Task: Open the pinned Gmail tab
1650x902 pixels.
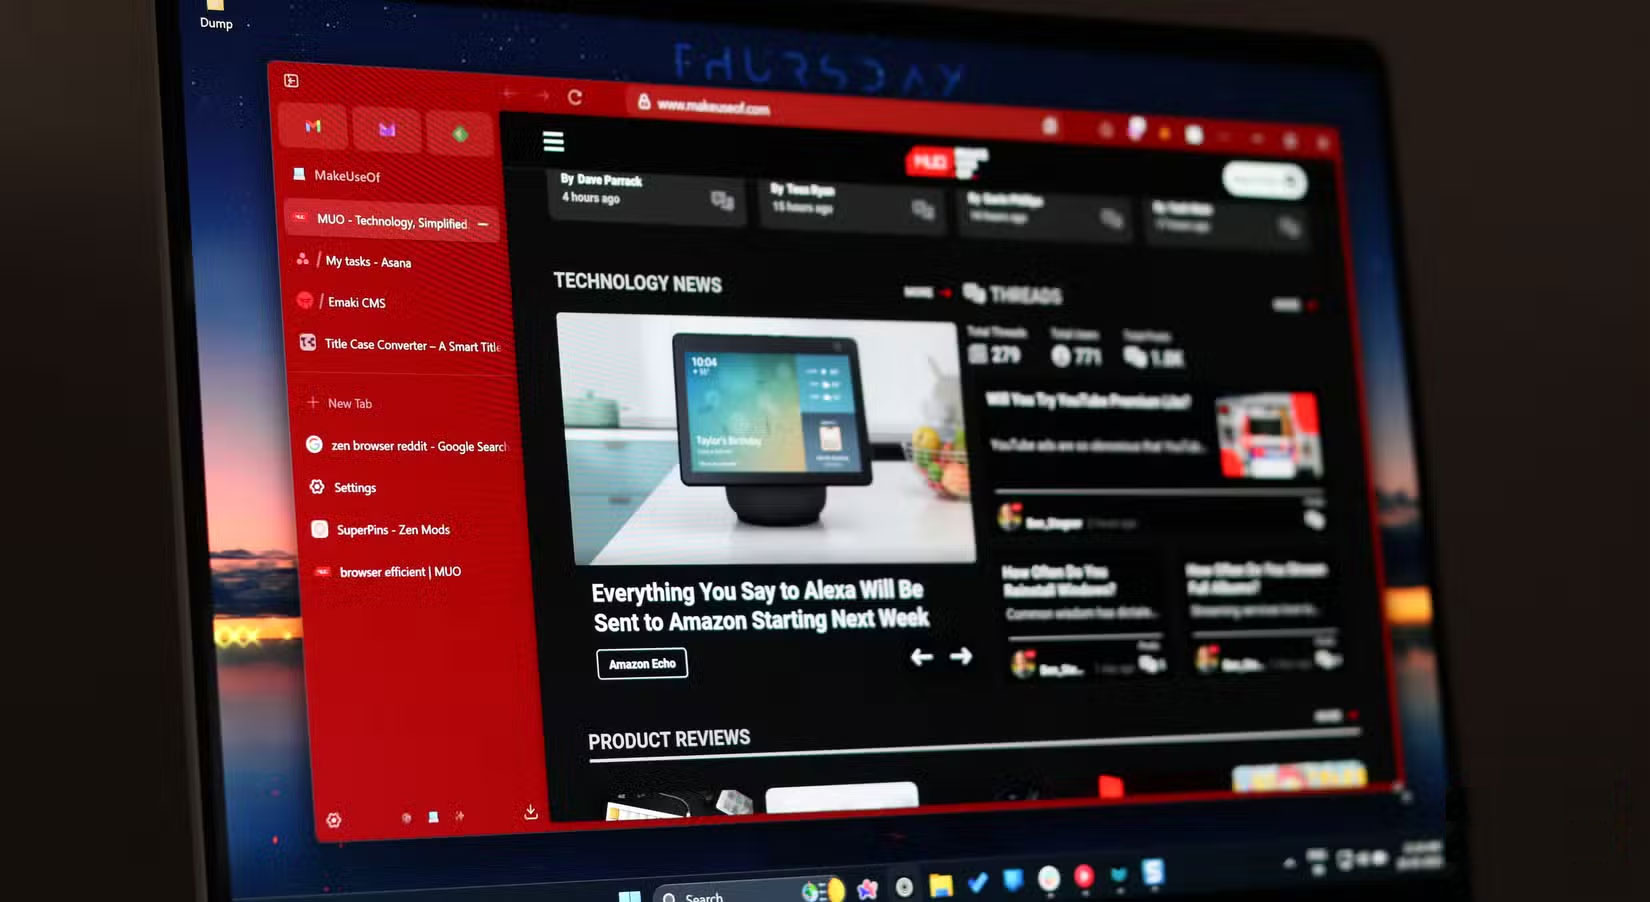Action: 313,127
